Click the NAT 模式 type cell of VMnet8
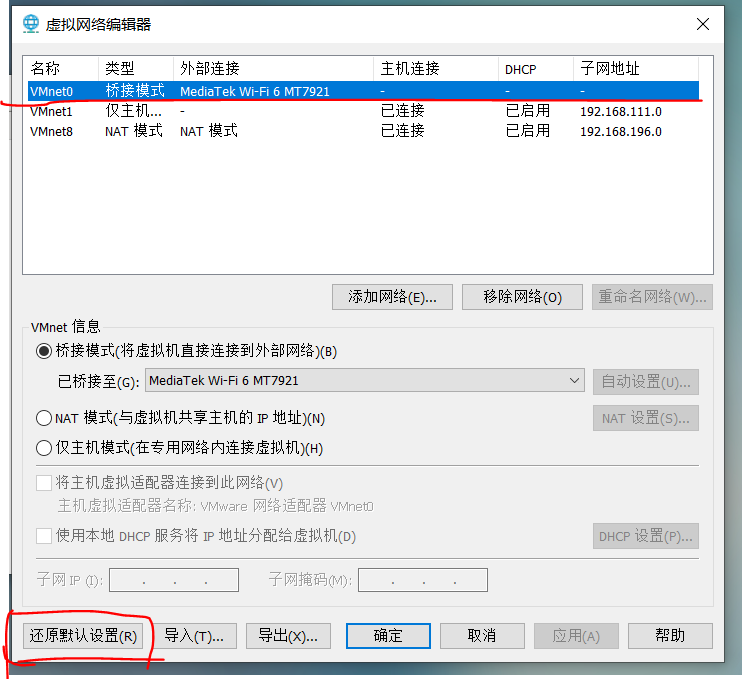This screenshot has height=679, width=742. (x=134, y=131)
